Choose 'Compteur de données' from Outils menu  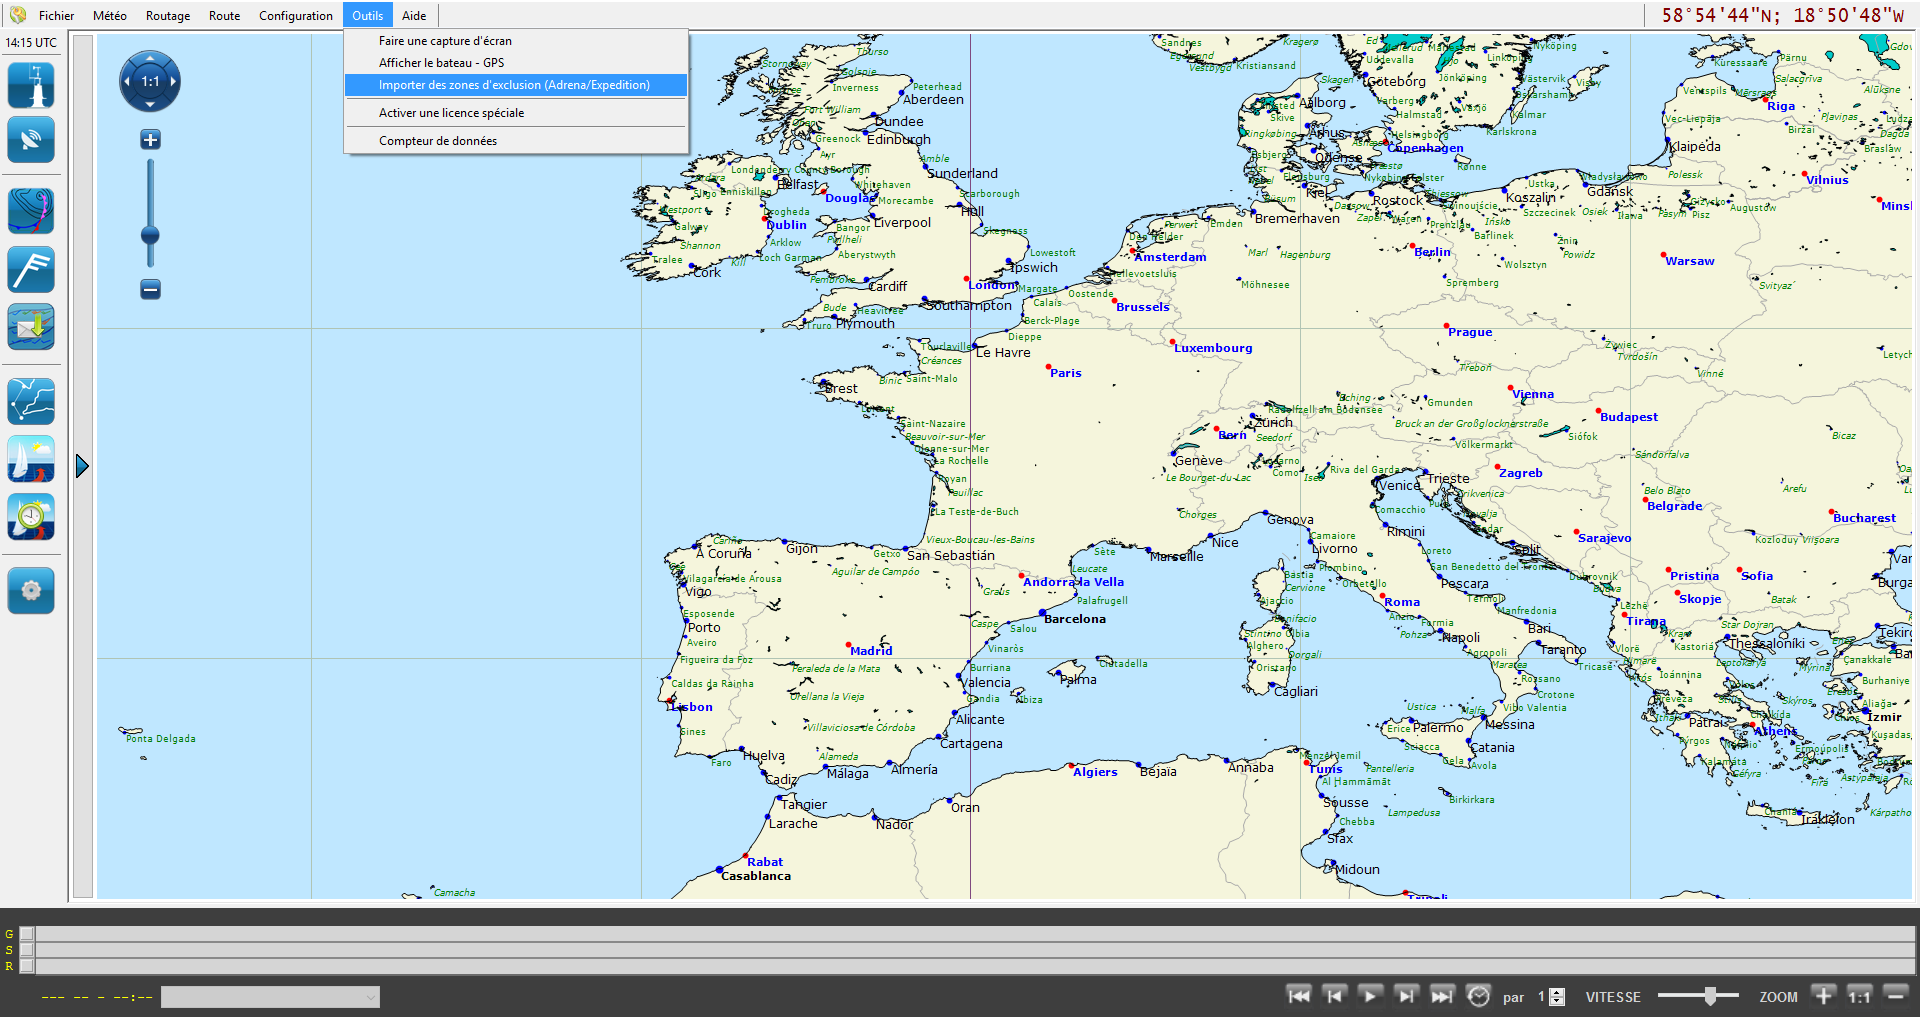437,141
